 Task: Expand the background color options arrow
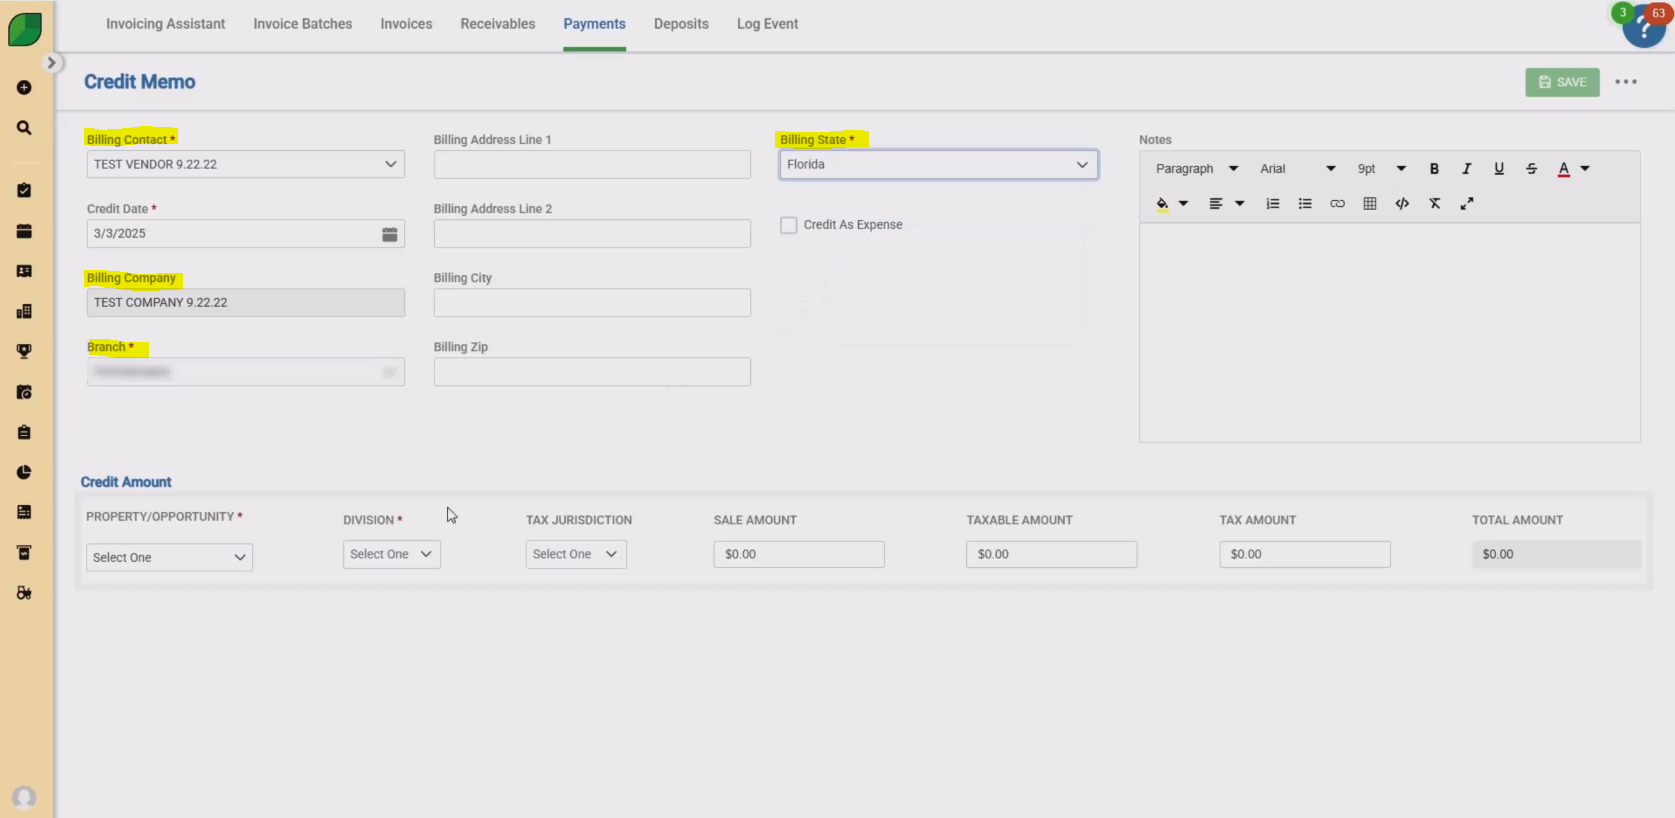1183,204
